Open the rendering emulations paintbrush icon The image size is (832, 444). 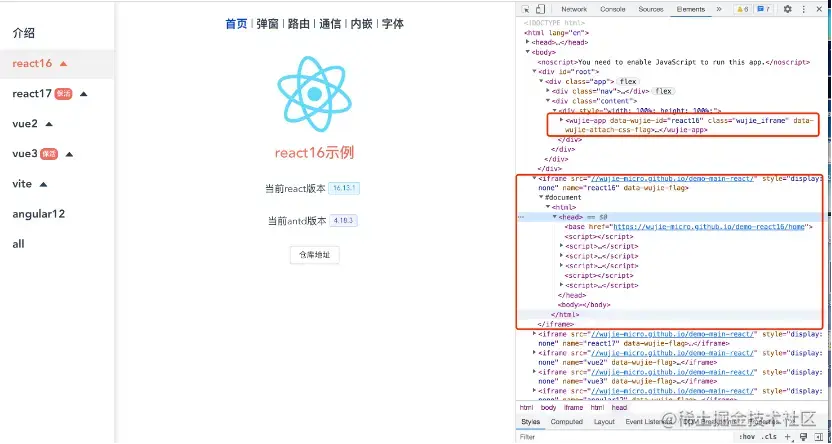pyautogui.click(x=804, y=437)
